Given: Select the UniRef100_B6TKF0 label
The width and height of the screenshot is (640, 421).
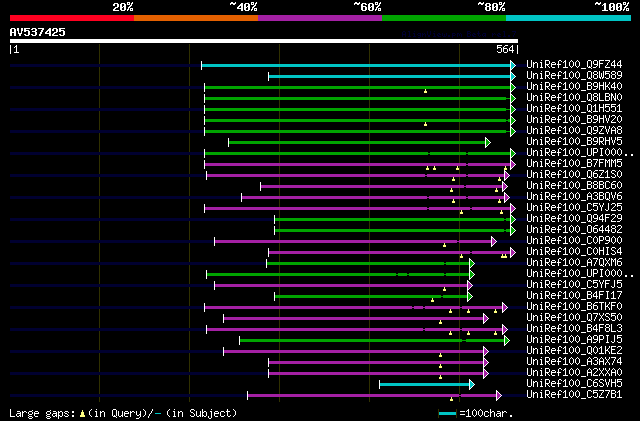Looking at the screenshot, I should (574, 306).
